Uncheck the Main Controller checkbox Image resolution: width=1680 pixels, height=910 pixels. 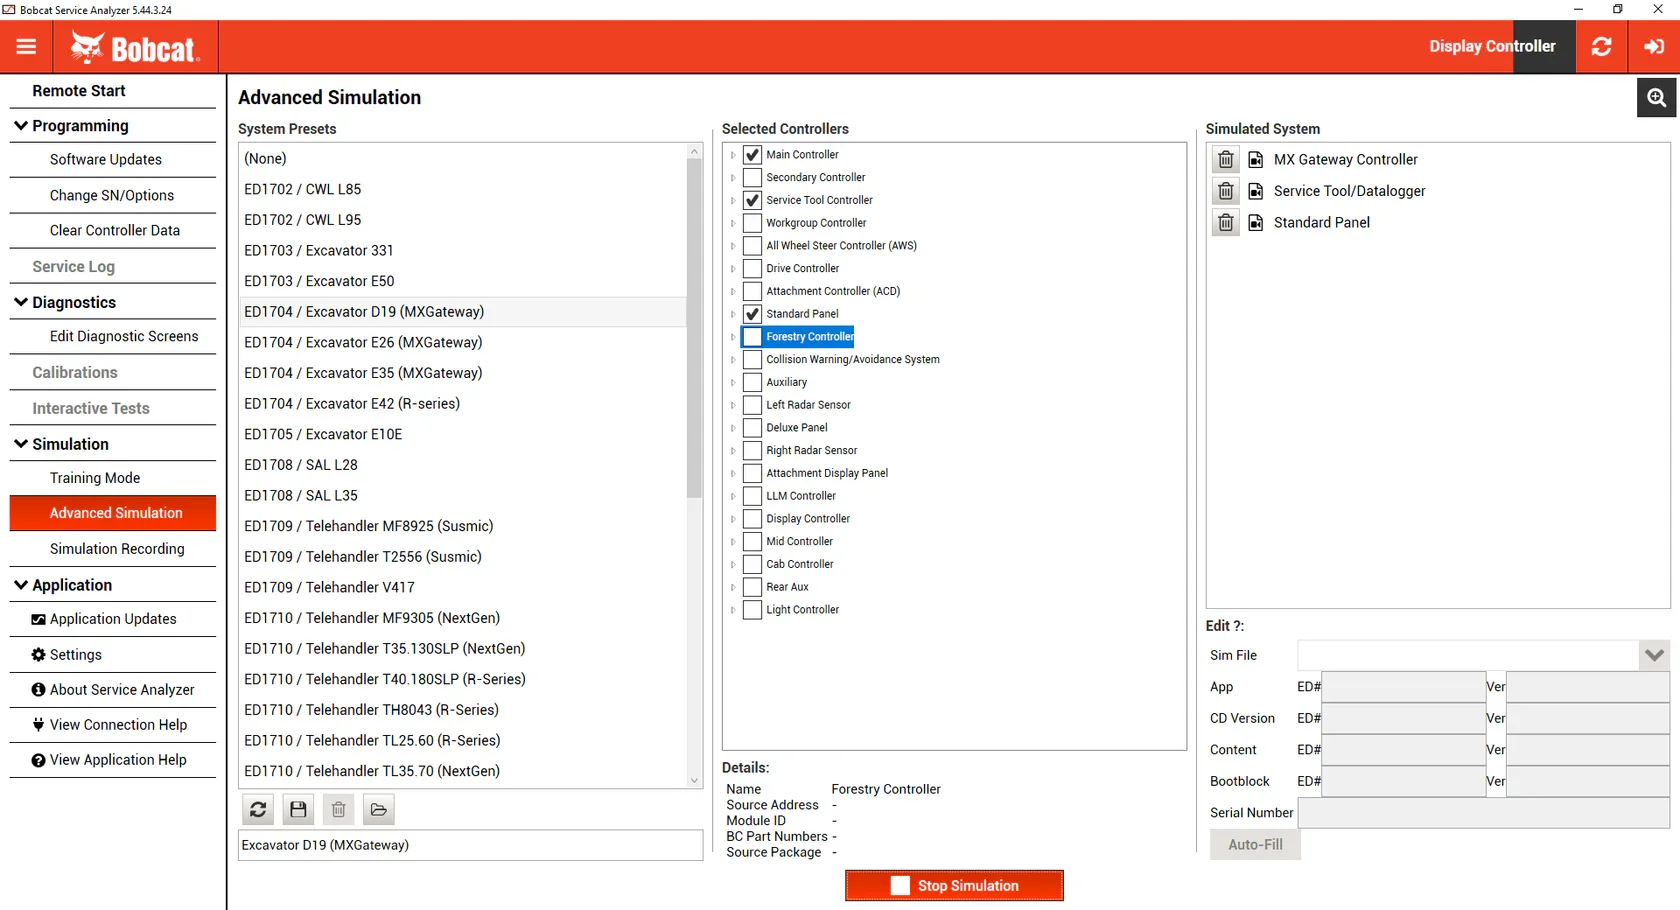point(753,155)
